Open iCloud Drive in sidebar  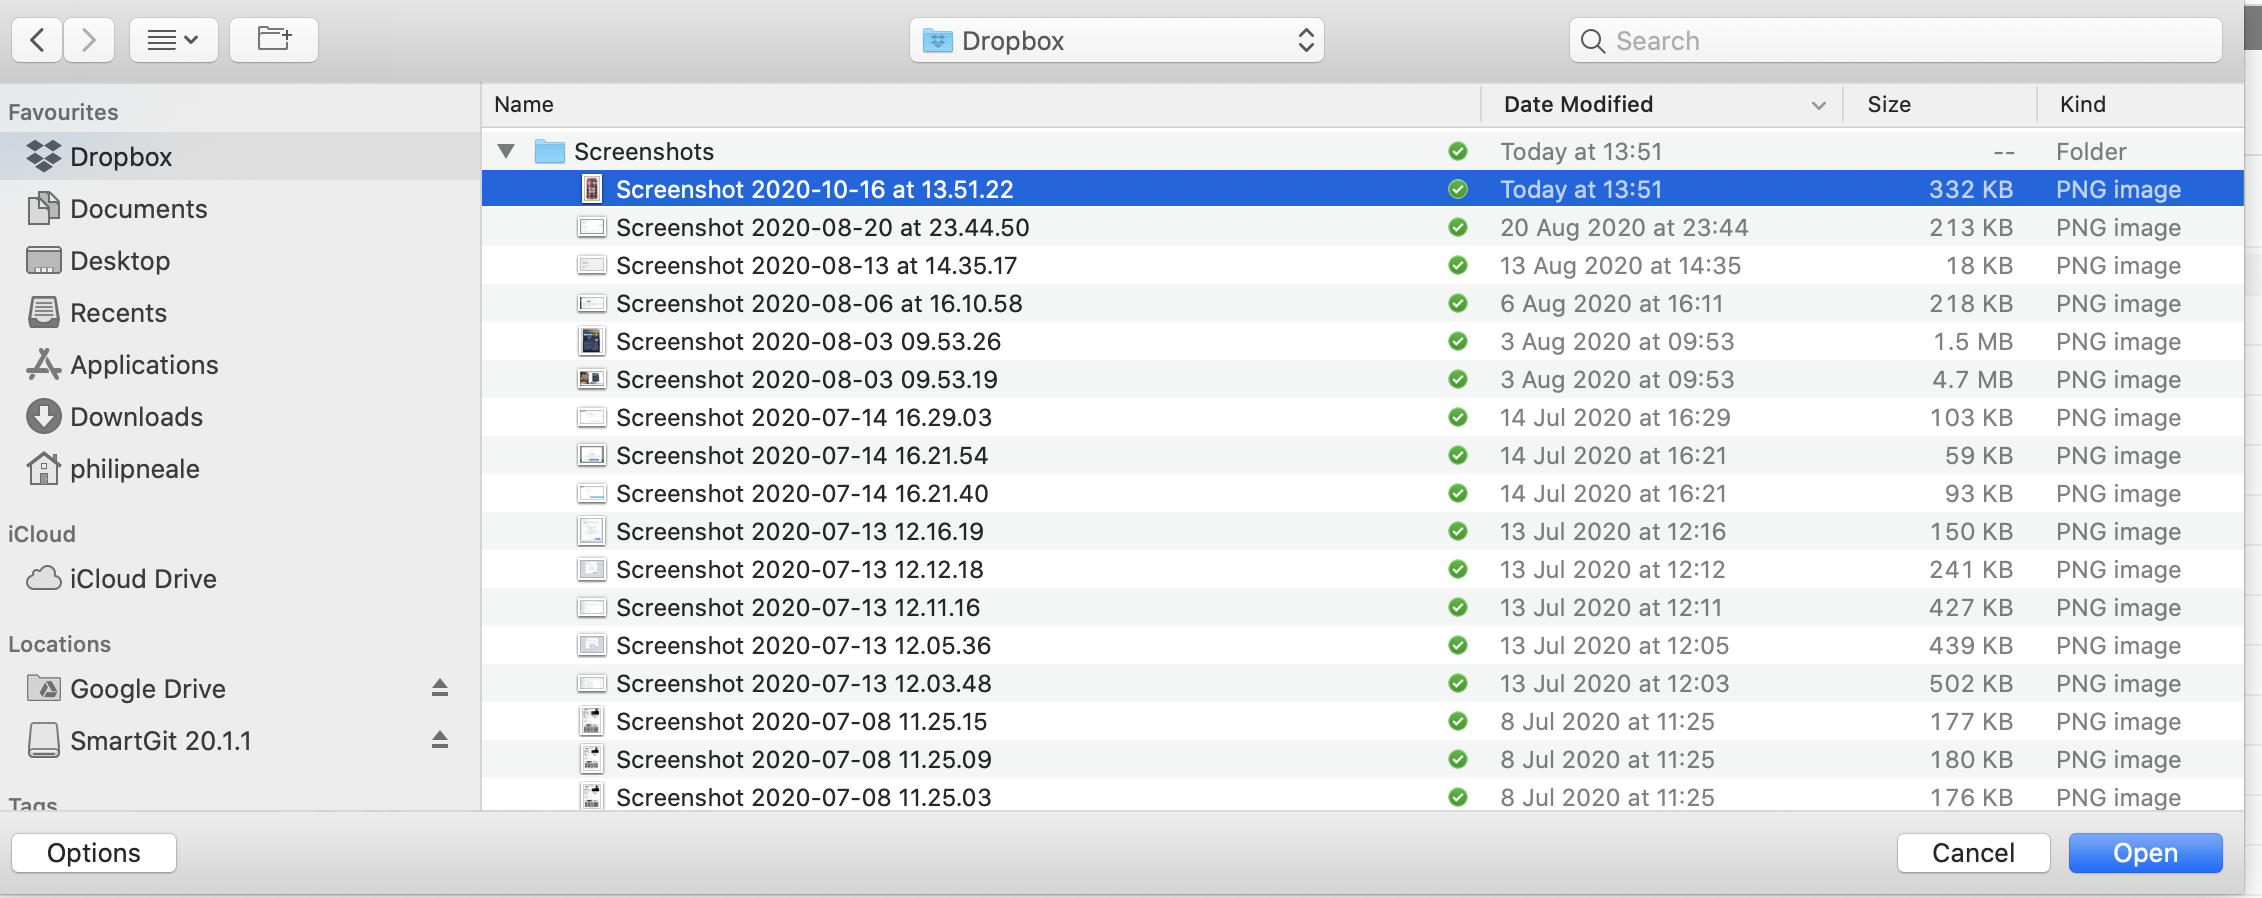(142, 579)
